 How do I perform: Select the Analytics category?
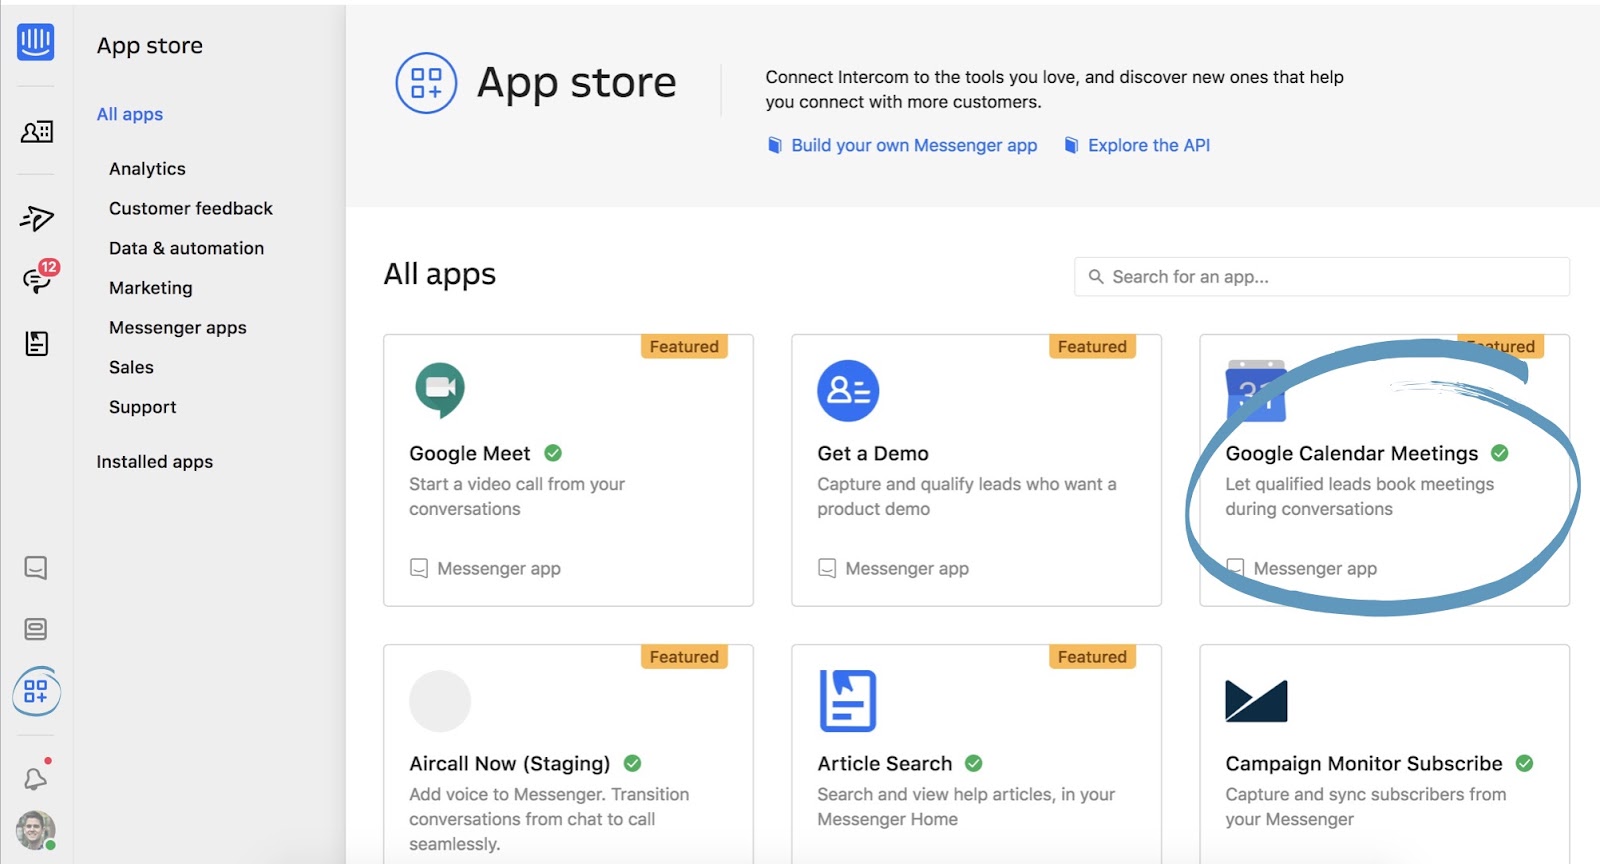pos(147,168)
